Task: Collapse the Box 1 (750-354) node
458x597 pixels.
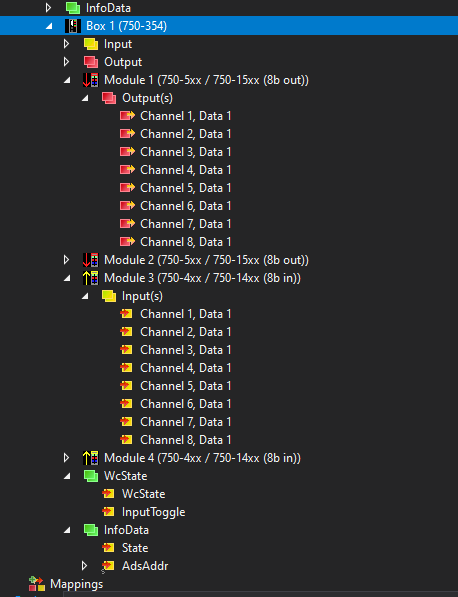Action: (49, 26)
